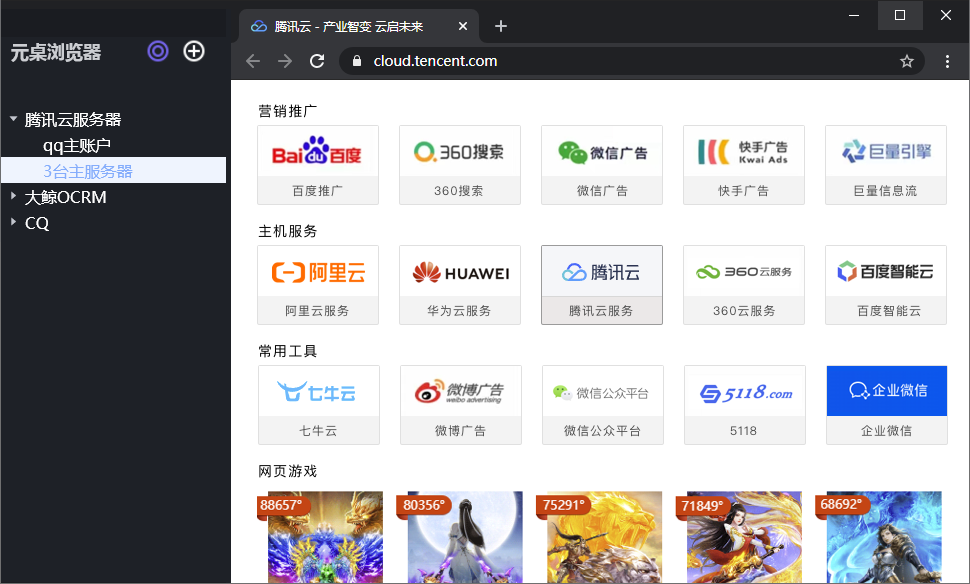Viewport: 970px width, 584px height.
Task: Open a new tab with plus button
Action: pyautogui.click(x=501, y=26)
